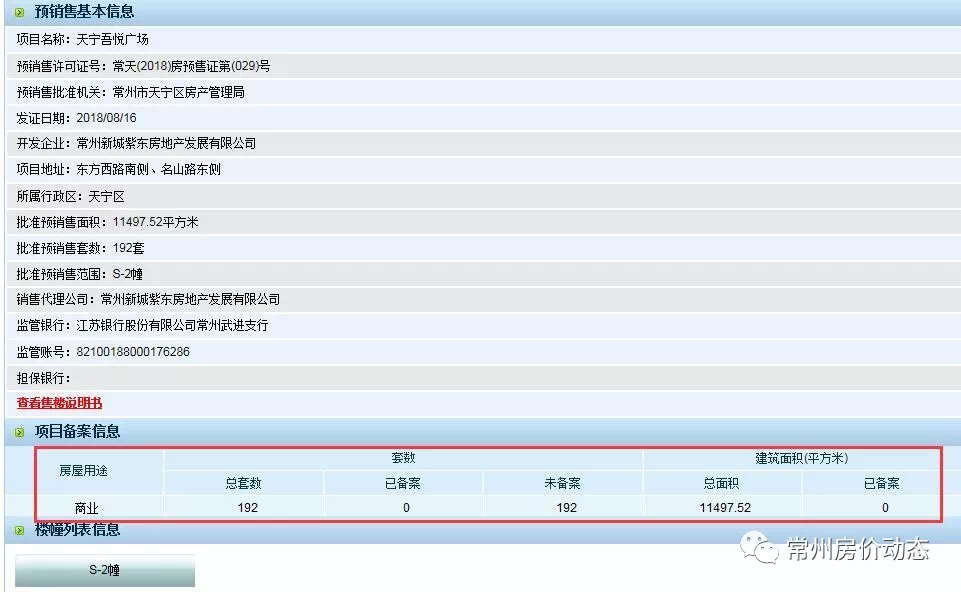The height and width of the screenshot is (592, 961).
Task: Click the 总面积 value 11497.52 cell
Action: (725, 507)
